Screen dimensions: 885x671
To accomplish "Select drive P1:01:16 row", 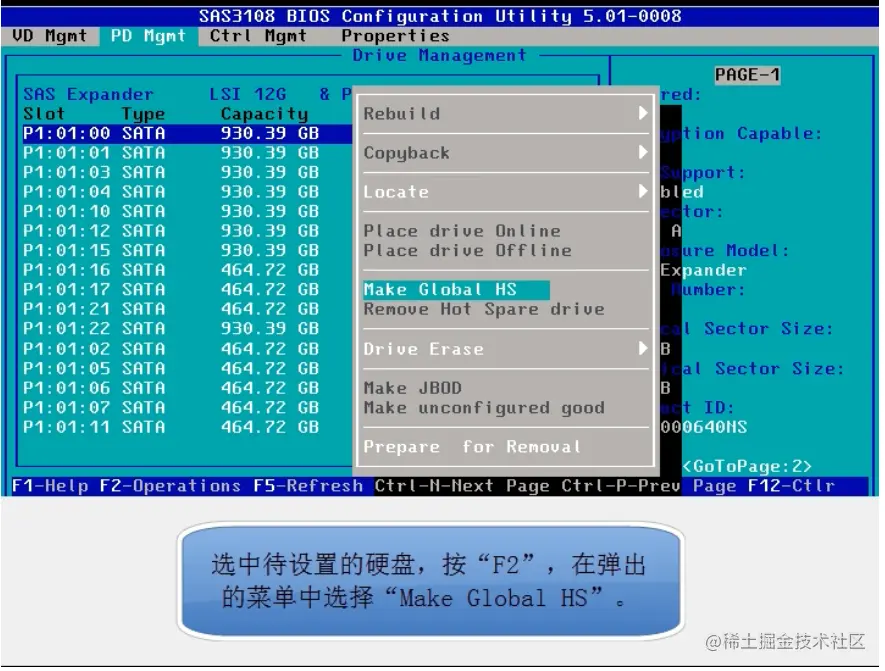I will 186,270.
